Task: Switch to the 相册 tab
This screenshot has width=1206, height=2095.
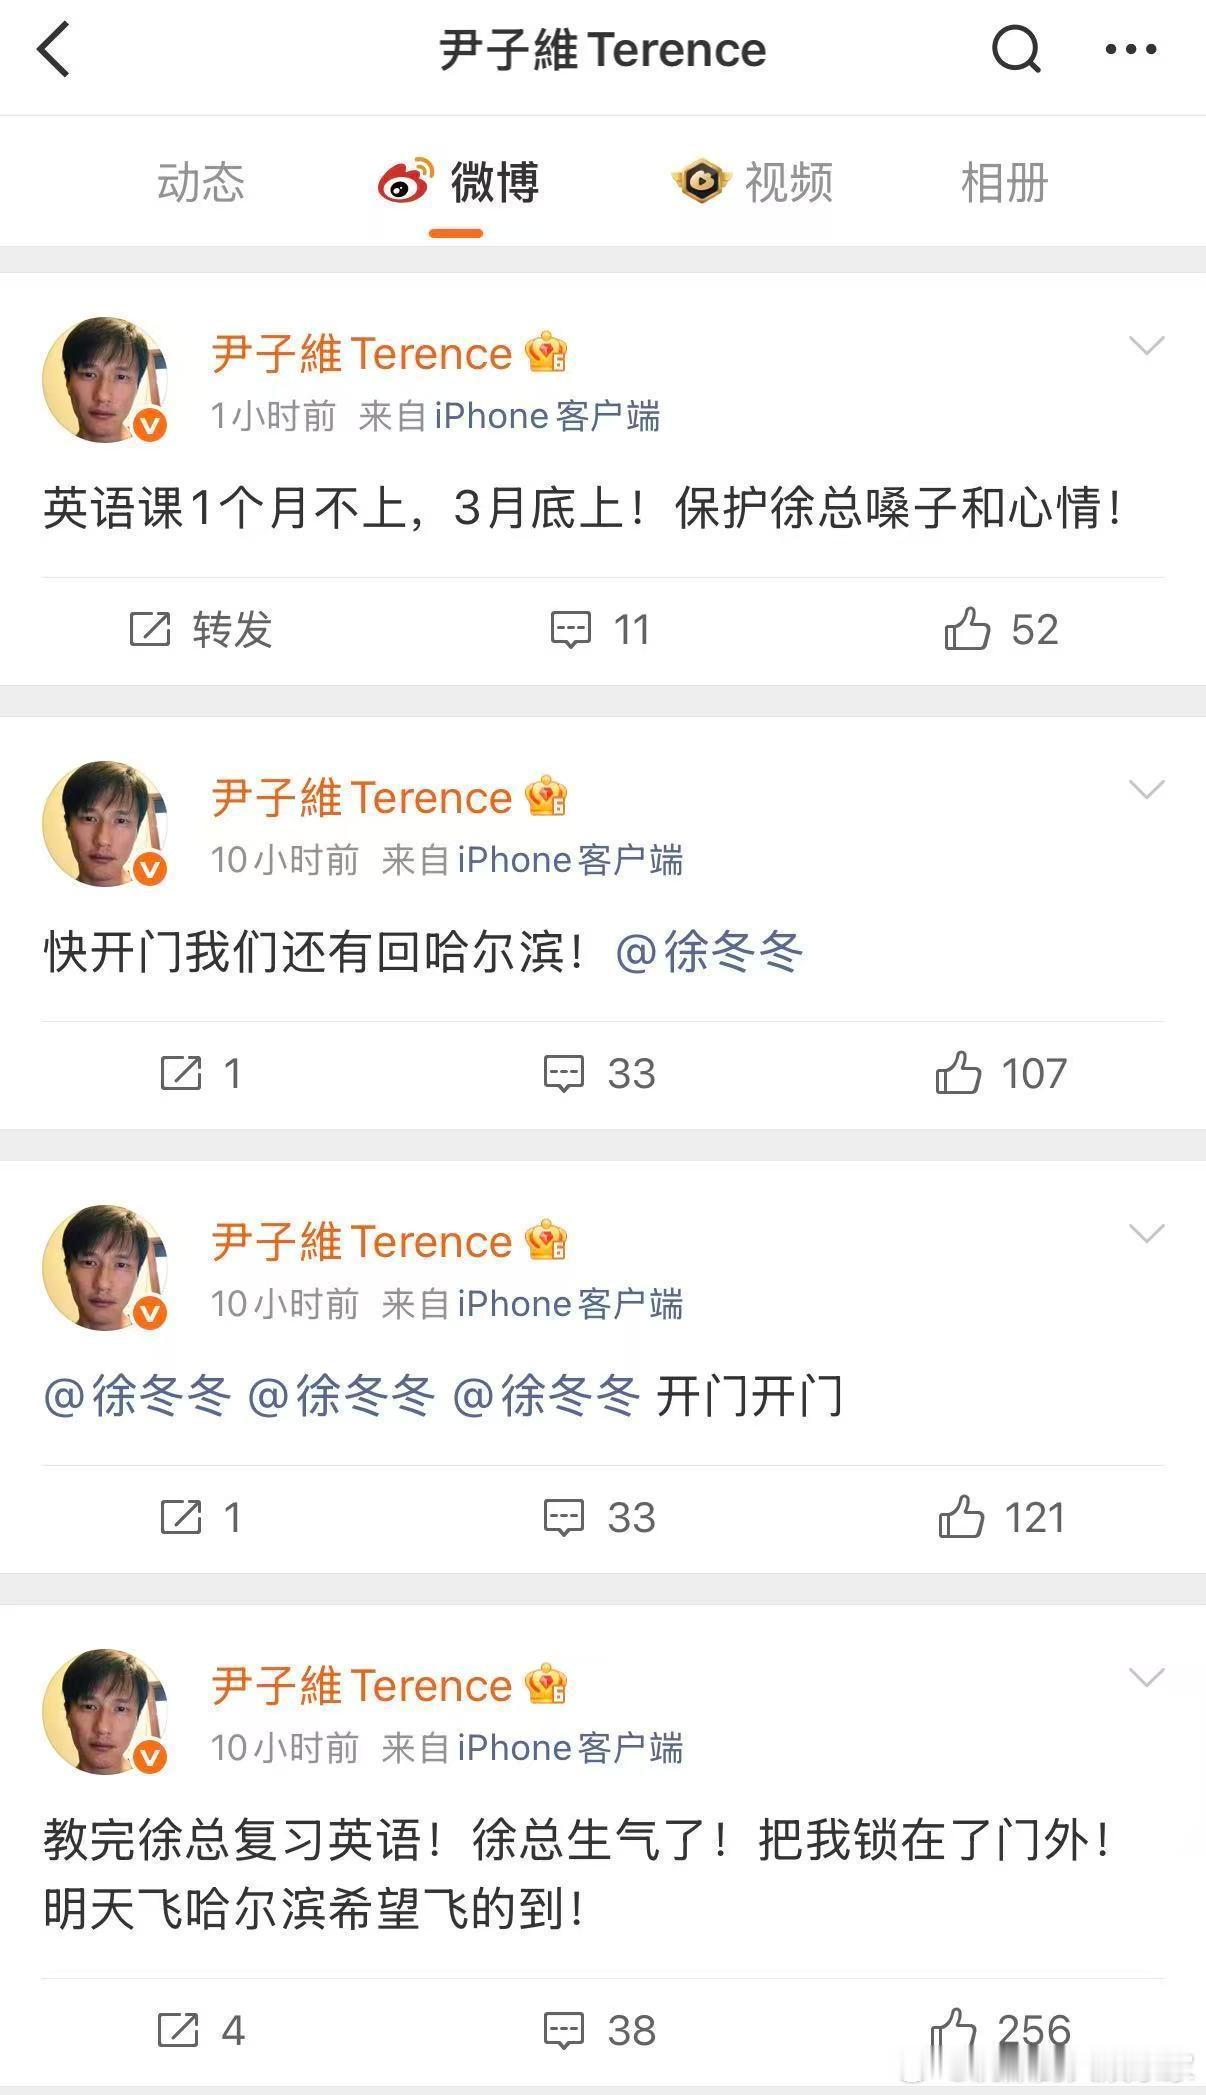Action: pos(1003,182)
